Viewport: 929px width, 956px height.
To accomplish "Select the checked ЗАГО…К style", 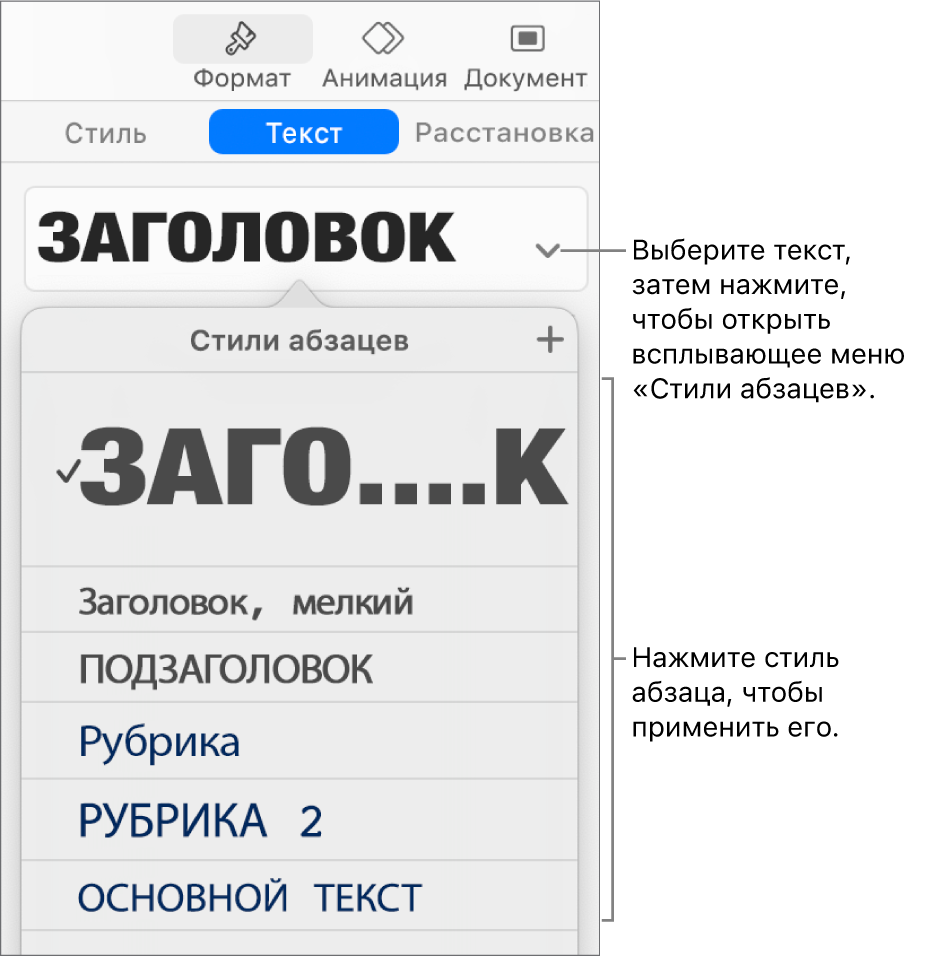I will [299, 468].
